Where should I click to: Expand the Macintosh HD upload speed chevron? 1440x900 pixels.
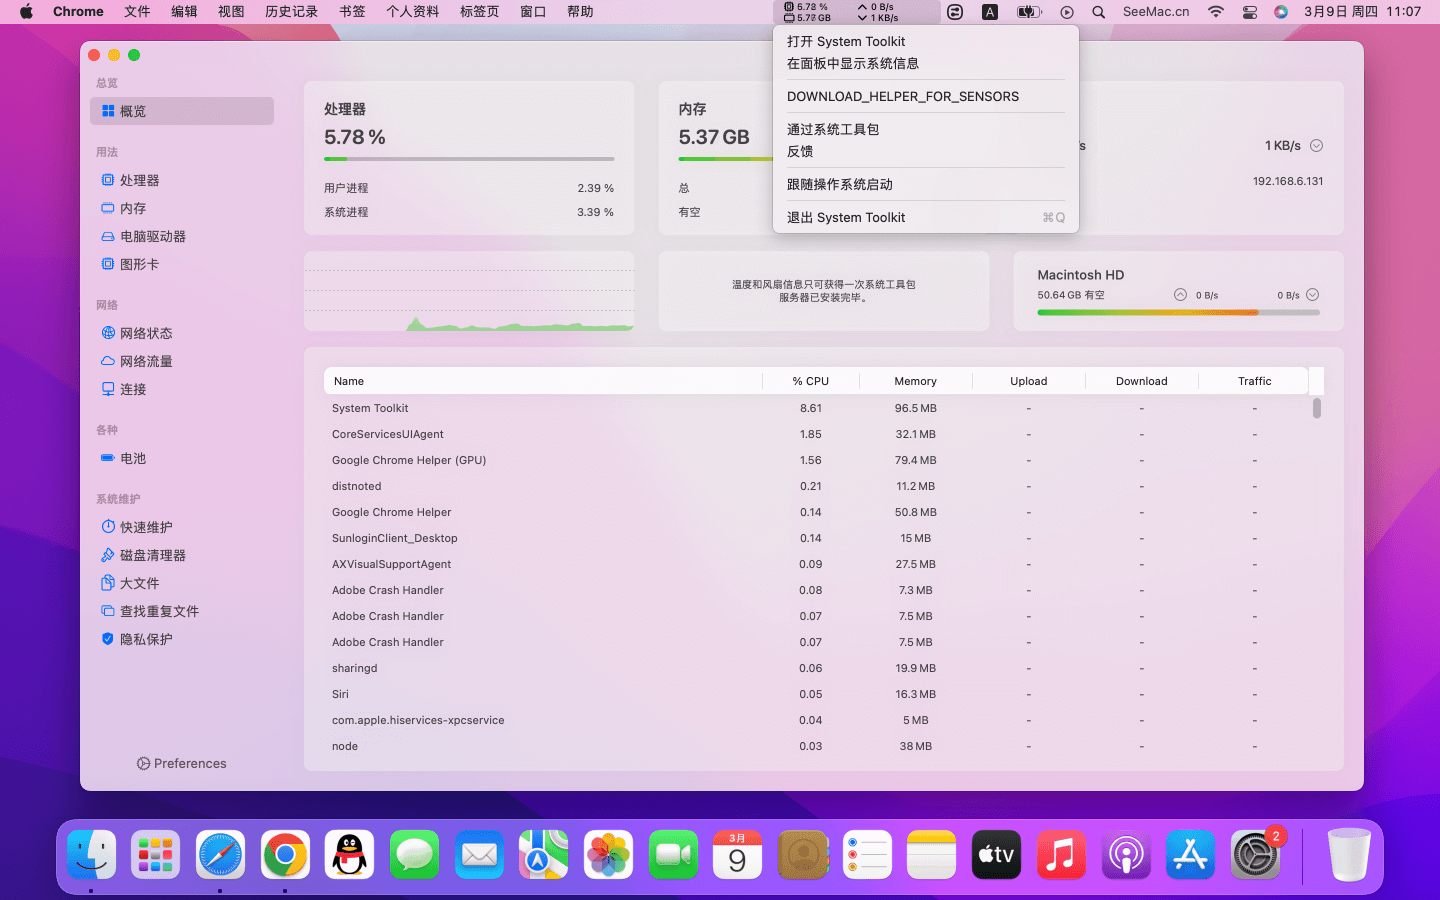point(1180,295)
